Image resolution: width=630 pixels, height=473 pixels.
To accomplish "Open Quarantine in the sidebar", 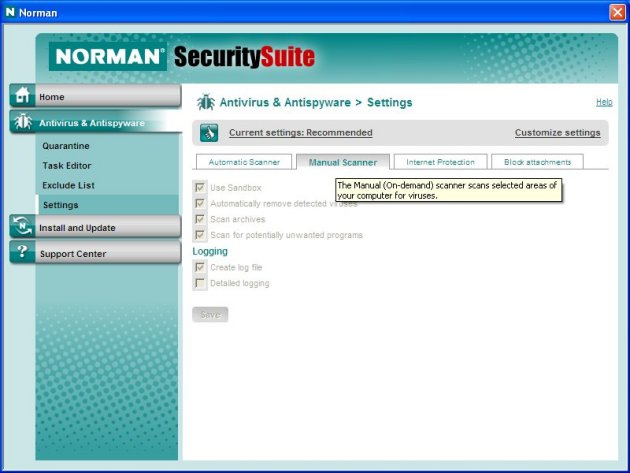I will pyautogui.click(x=66, y=146).
